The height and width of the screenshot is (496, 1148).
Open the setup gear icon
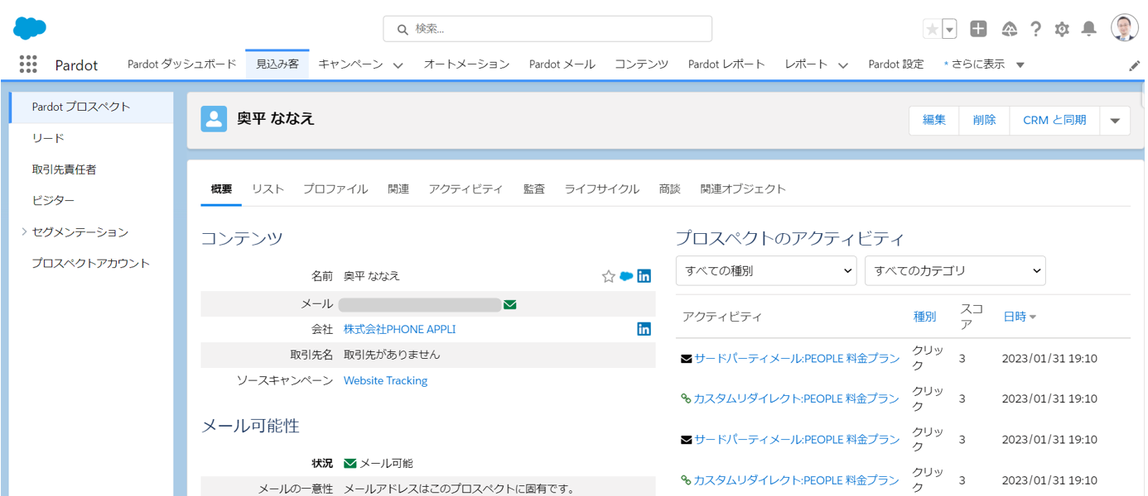[x=1062, y=29]
